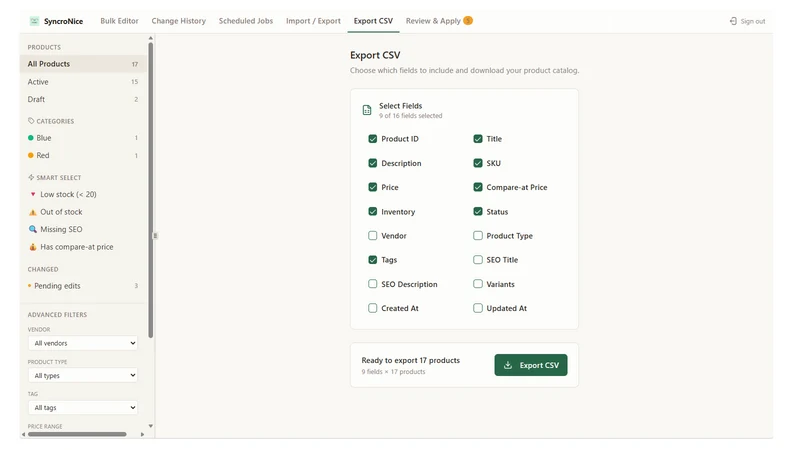This screenshot has width=800, height=450.
Task: Click the orange Red category dot
Action: click(x=31, y=155)
